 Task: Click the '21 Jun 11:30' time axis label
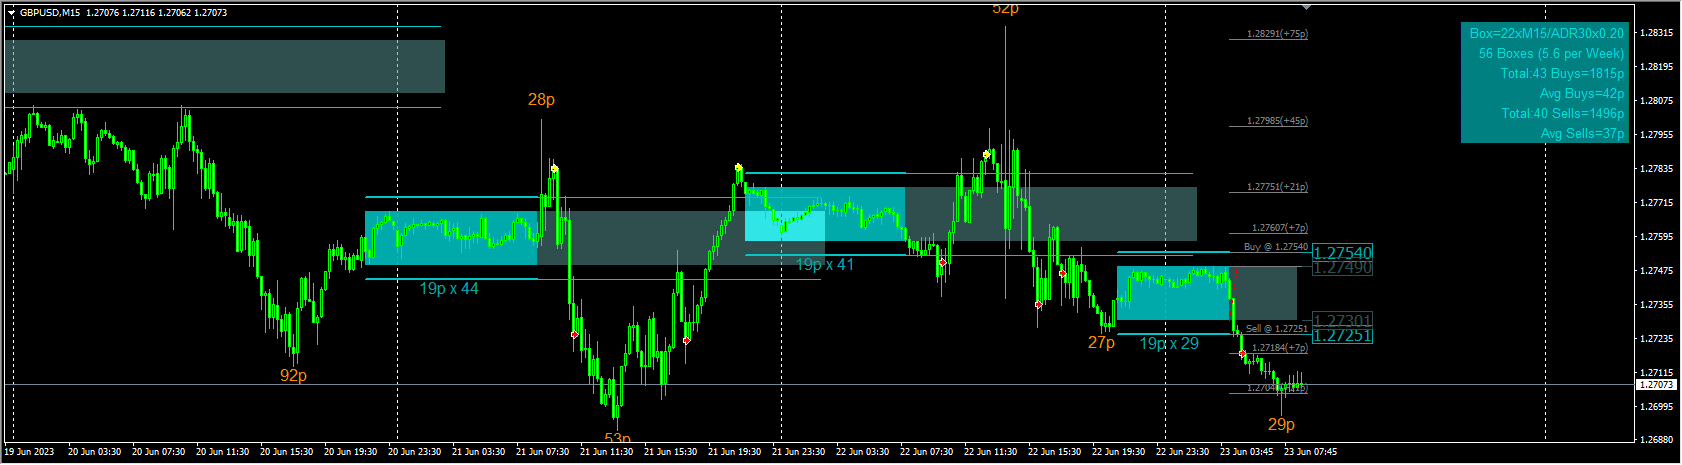(606, 452)
